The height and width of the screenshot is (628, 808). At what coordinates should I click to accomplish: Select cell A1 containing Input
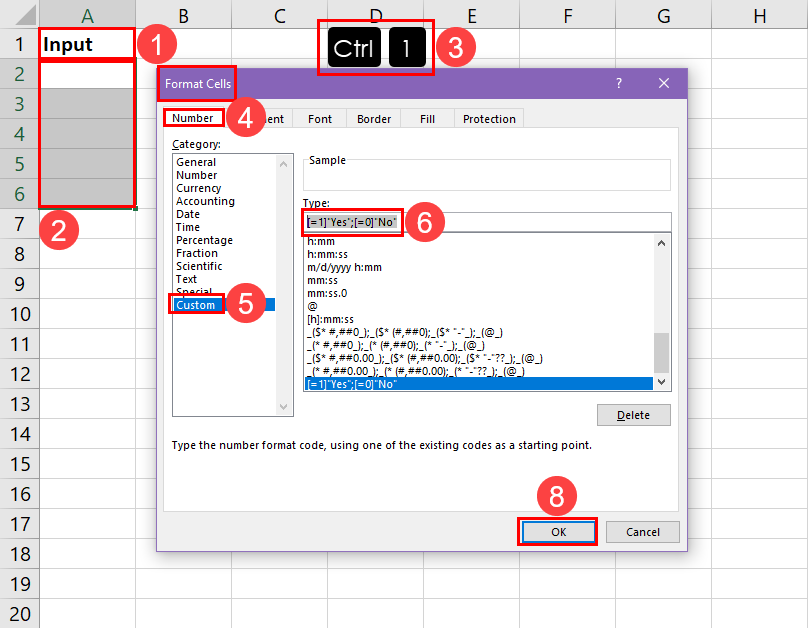point(87,44)
